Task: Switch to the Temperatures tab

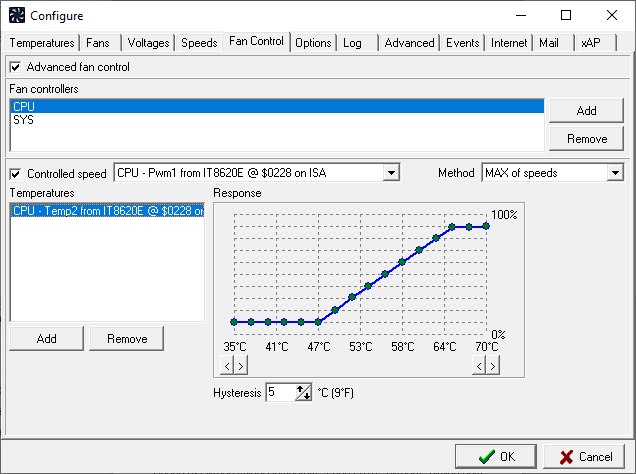Action: 42,43
